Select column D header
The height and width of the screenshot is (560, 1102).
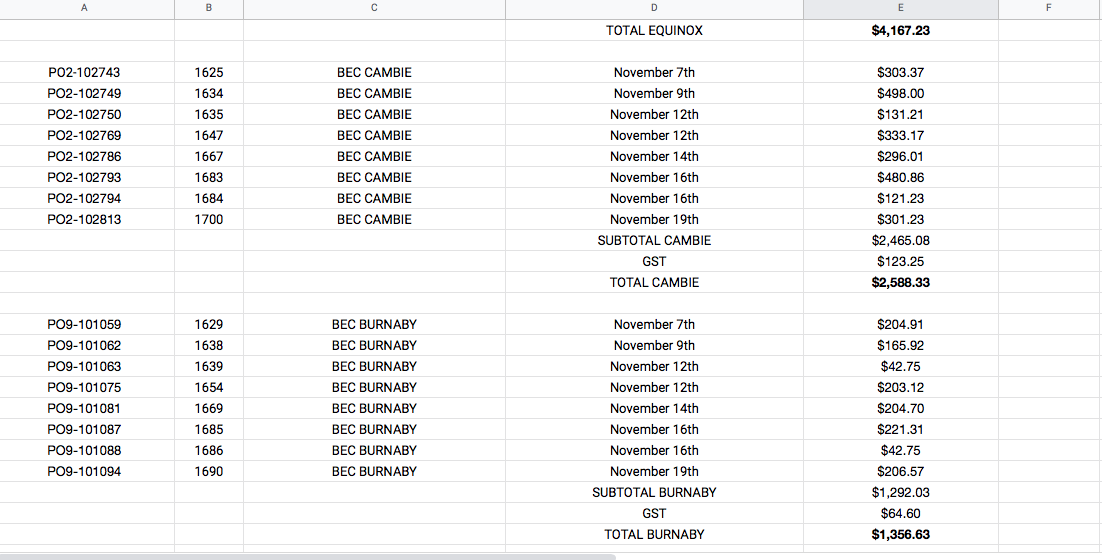pyautogui.click(x=654, y=9)
